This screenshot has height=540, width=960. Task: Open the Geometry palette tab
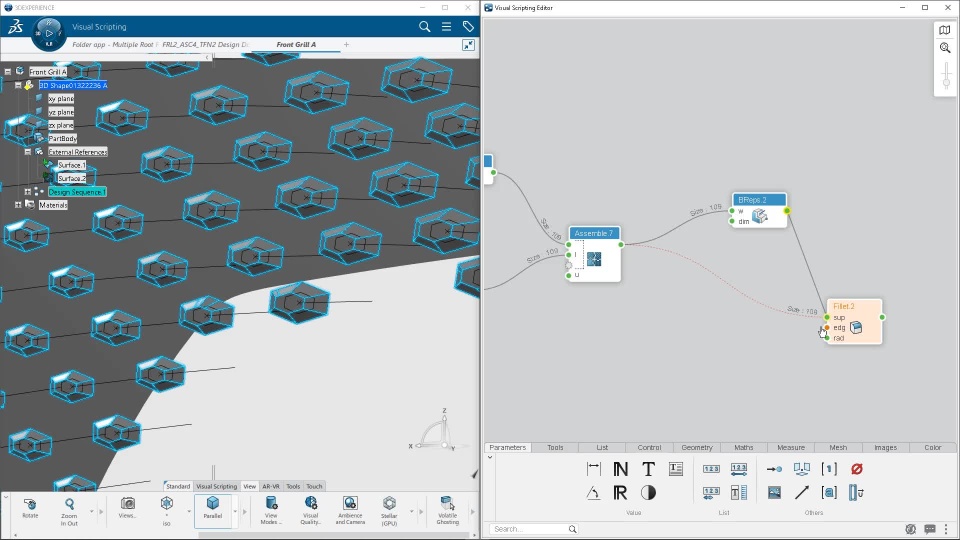(x=697, y=448)
